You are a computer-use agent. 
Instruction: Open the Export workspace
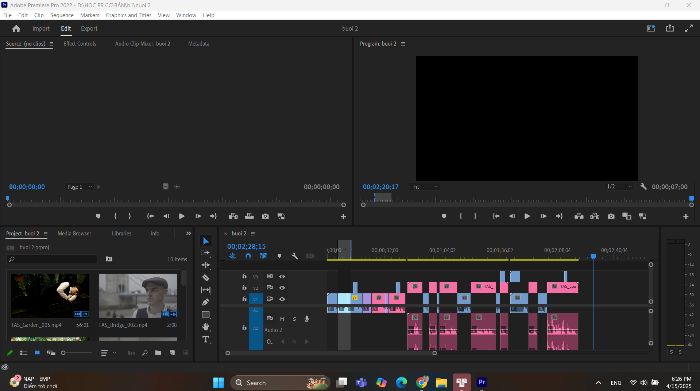pyautogui.click(x=89, y=29)
